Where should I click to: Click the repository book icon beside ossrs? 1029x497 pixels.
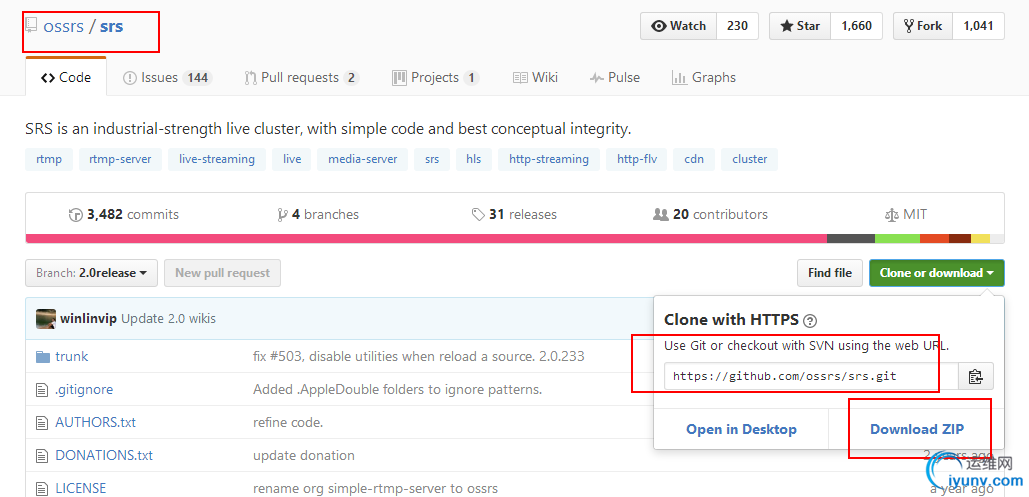[x=31, y=26]
